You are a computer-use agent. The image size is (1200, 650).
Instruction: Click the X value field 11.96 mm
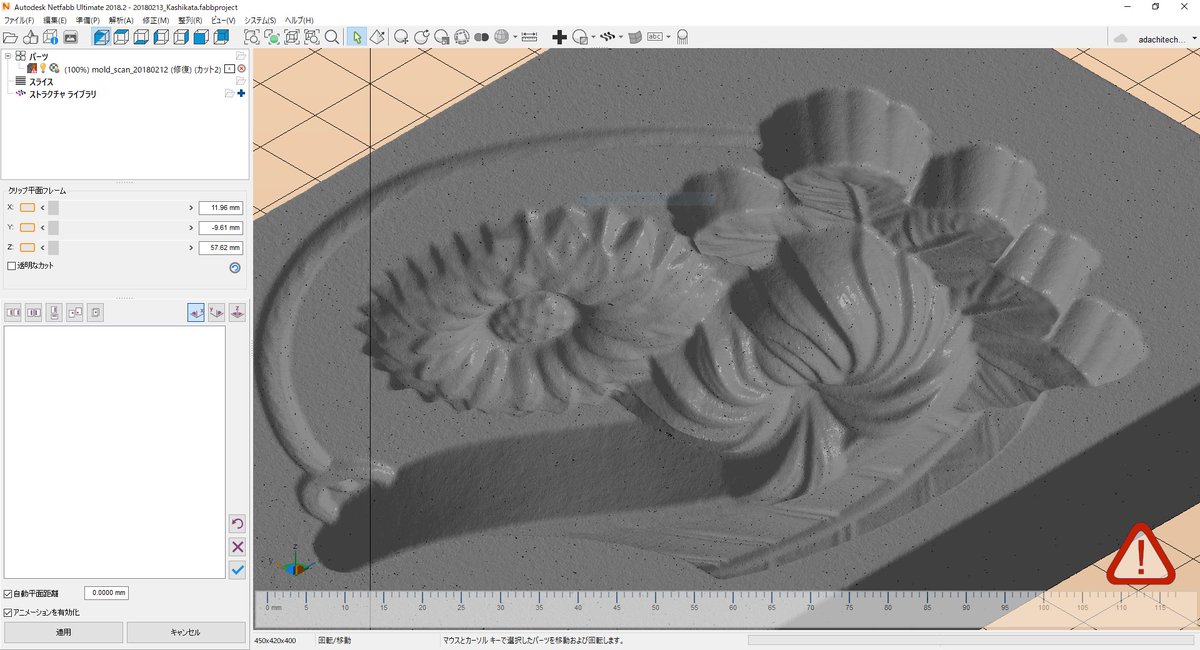point(221,208)
